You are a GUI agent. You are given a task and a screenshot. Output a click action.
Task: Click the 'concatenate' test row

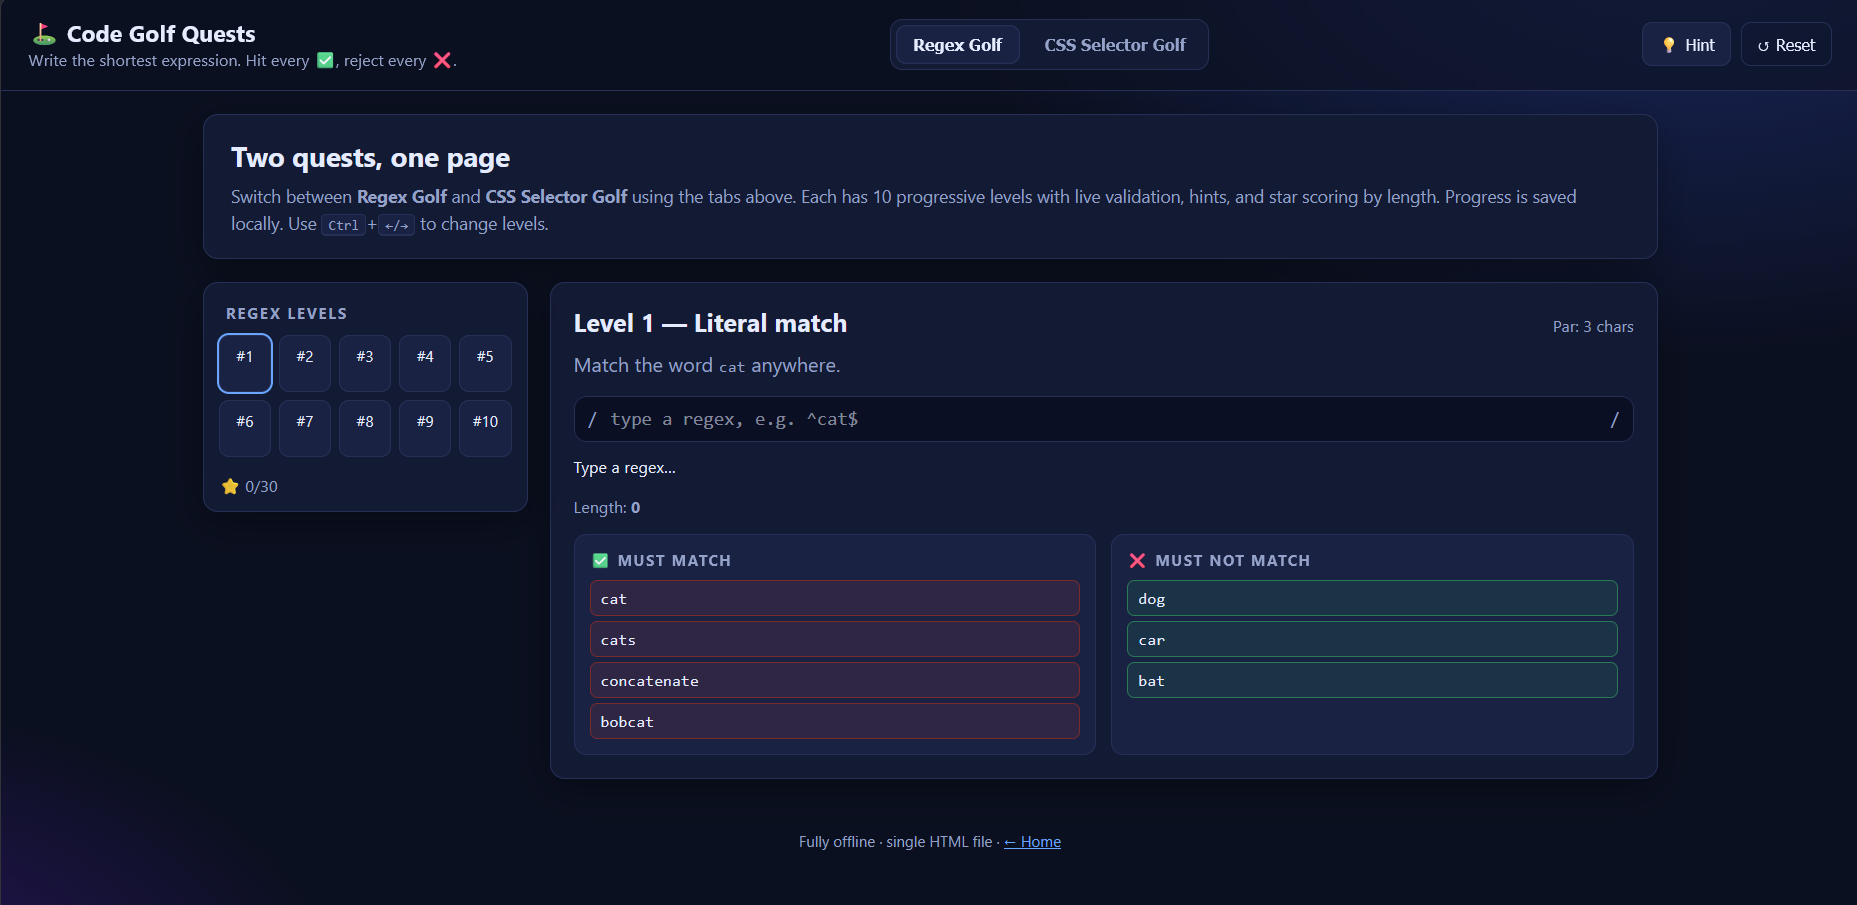(835, 680)
